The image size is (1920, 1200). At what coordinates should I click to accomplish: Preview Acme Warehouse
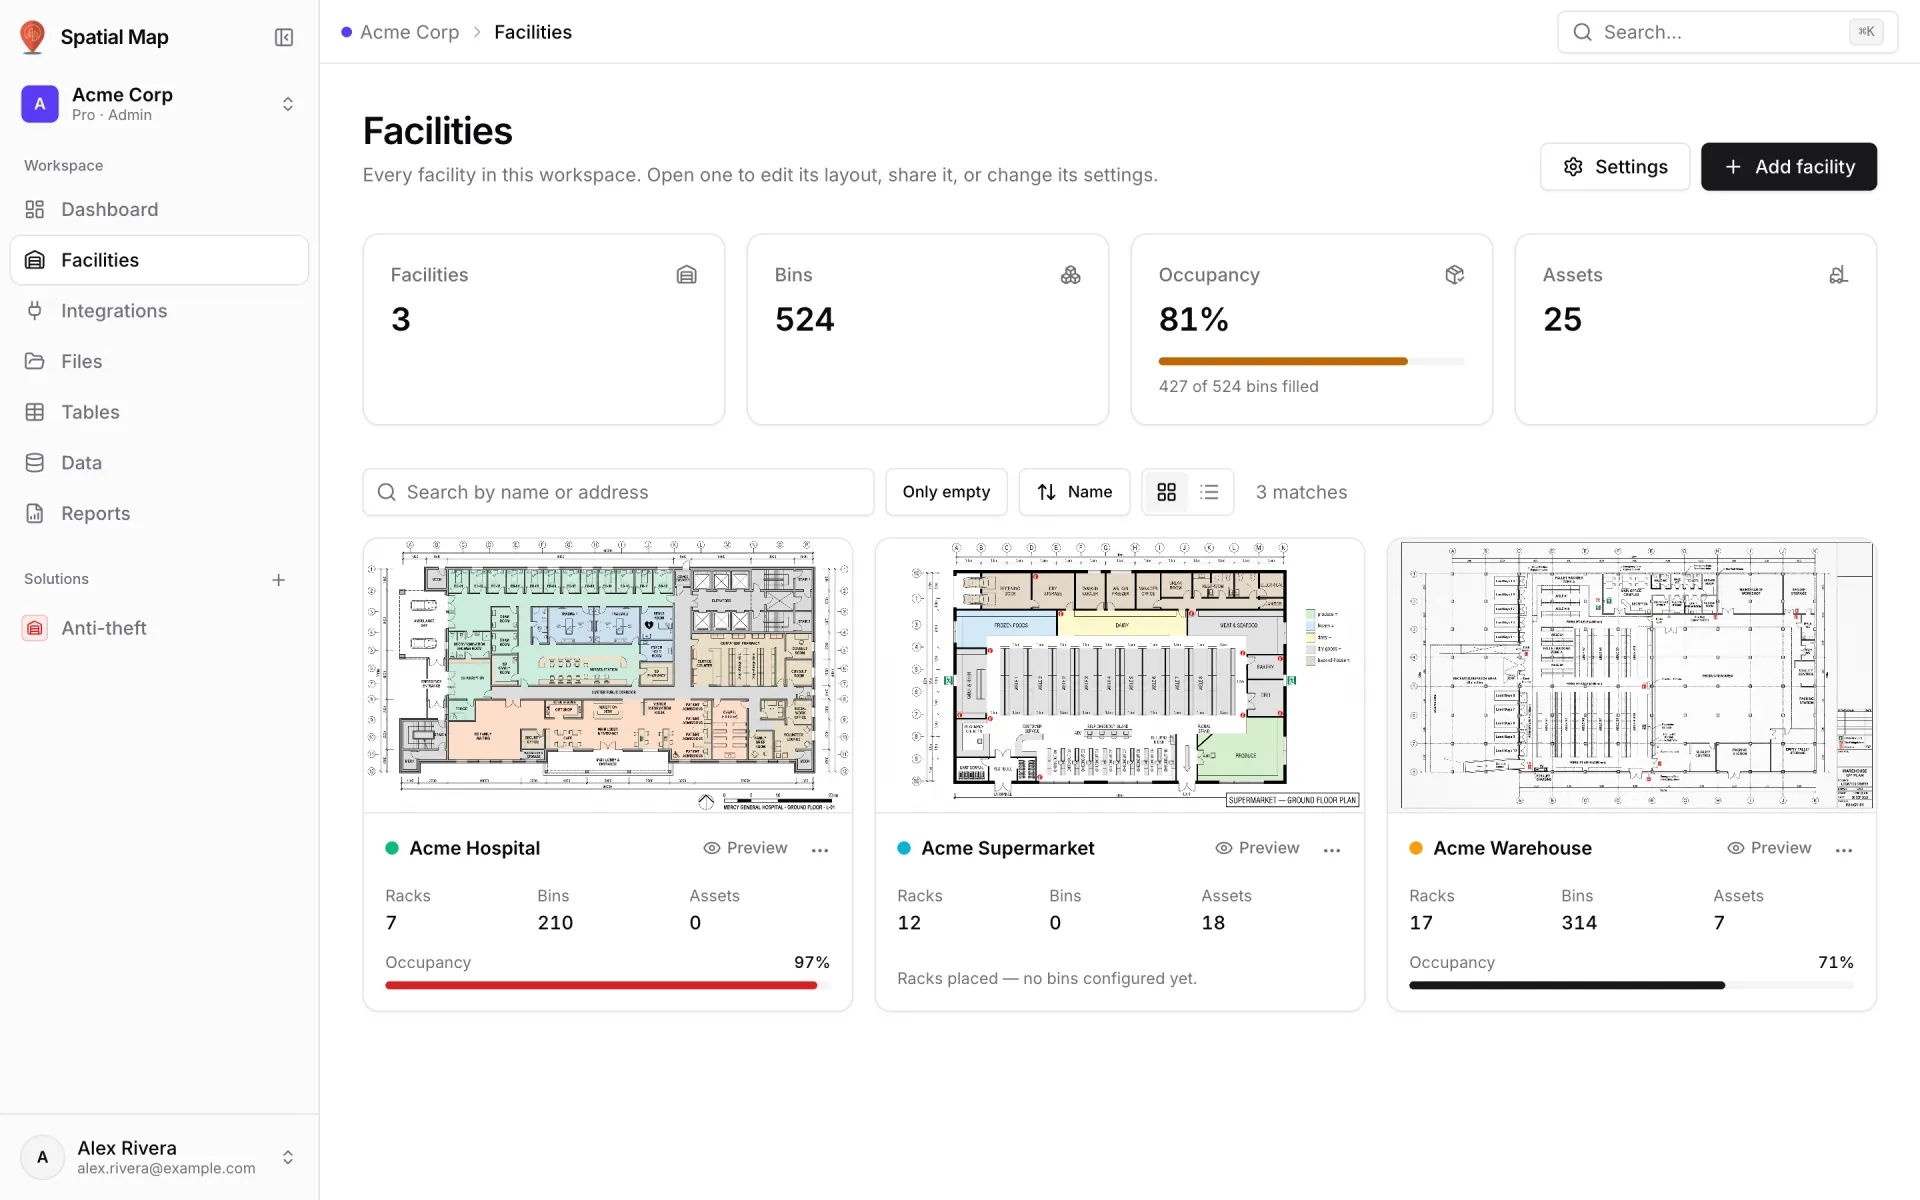1769,848
